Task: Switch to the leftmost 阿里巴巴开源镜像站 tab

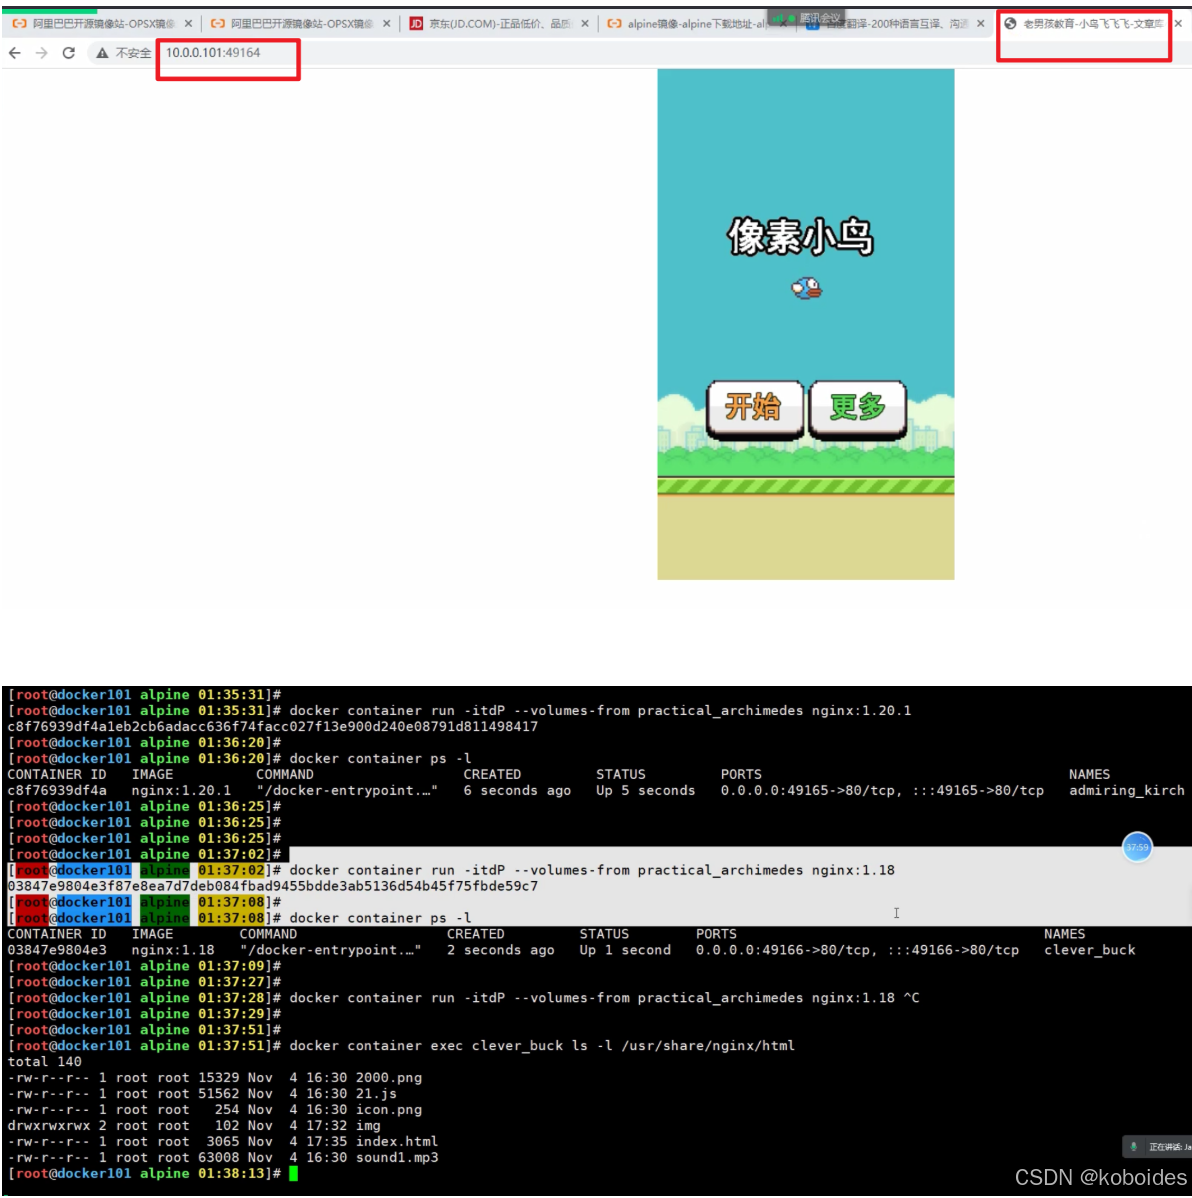Action: (x=102, y=24)
